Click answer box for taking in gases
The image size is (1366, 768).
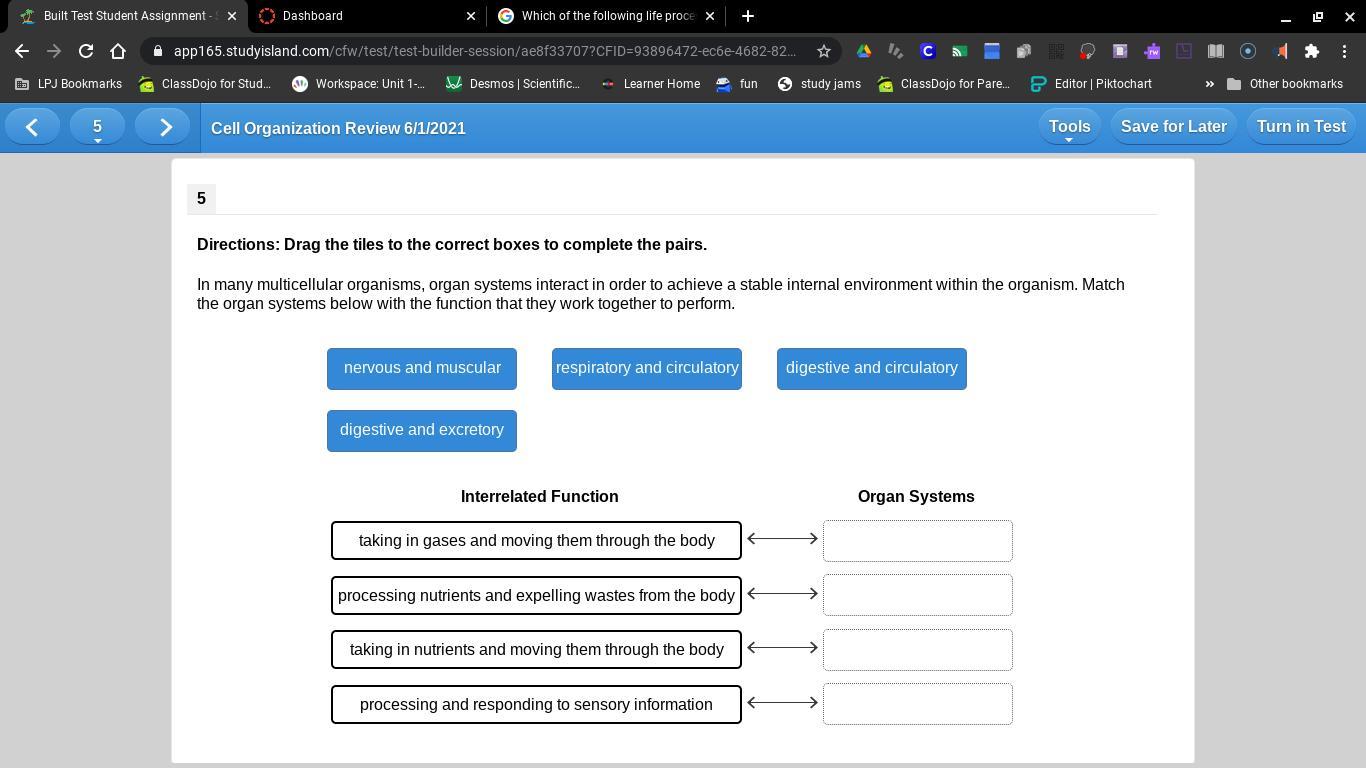click(x=918, y=541)
